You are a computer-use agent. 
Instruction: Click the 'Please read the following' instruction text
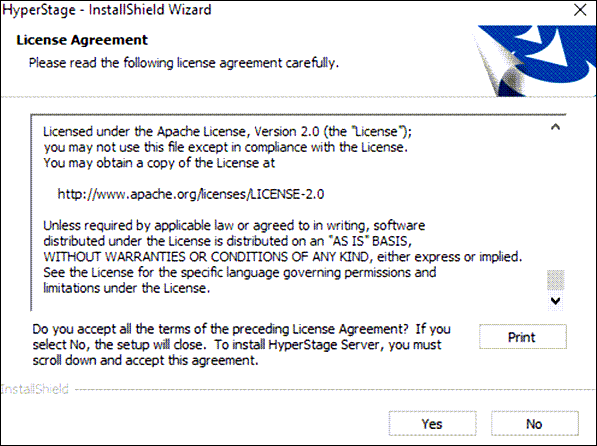pos(184,63)
